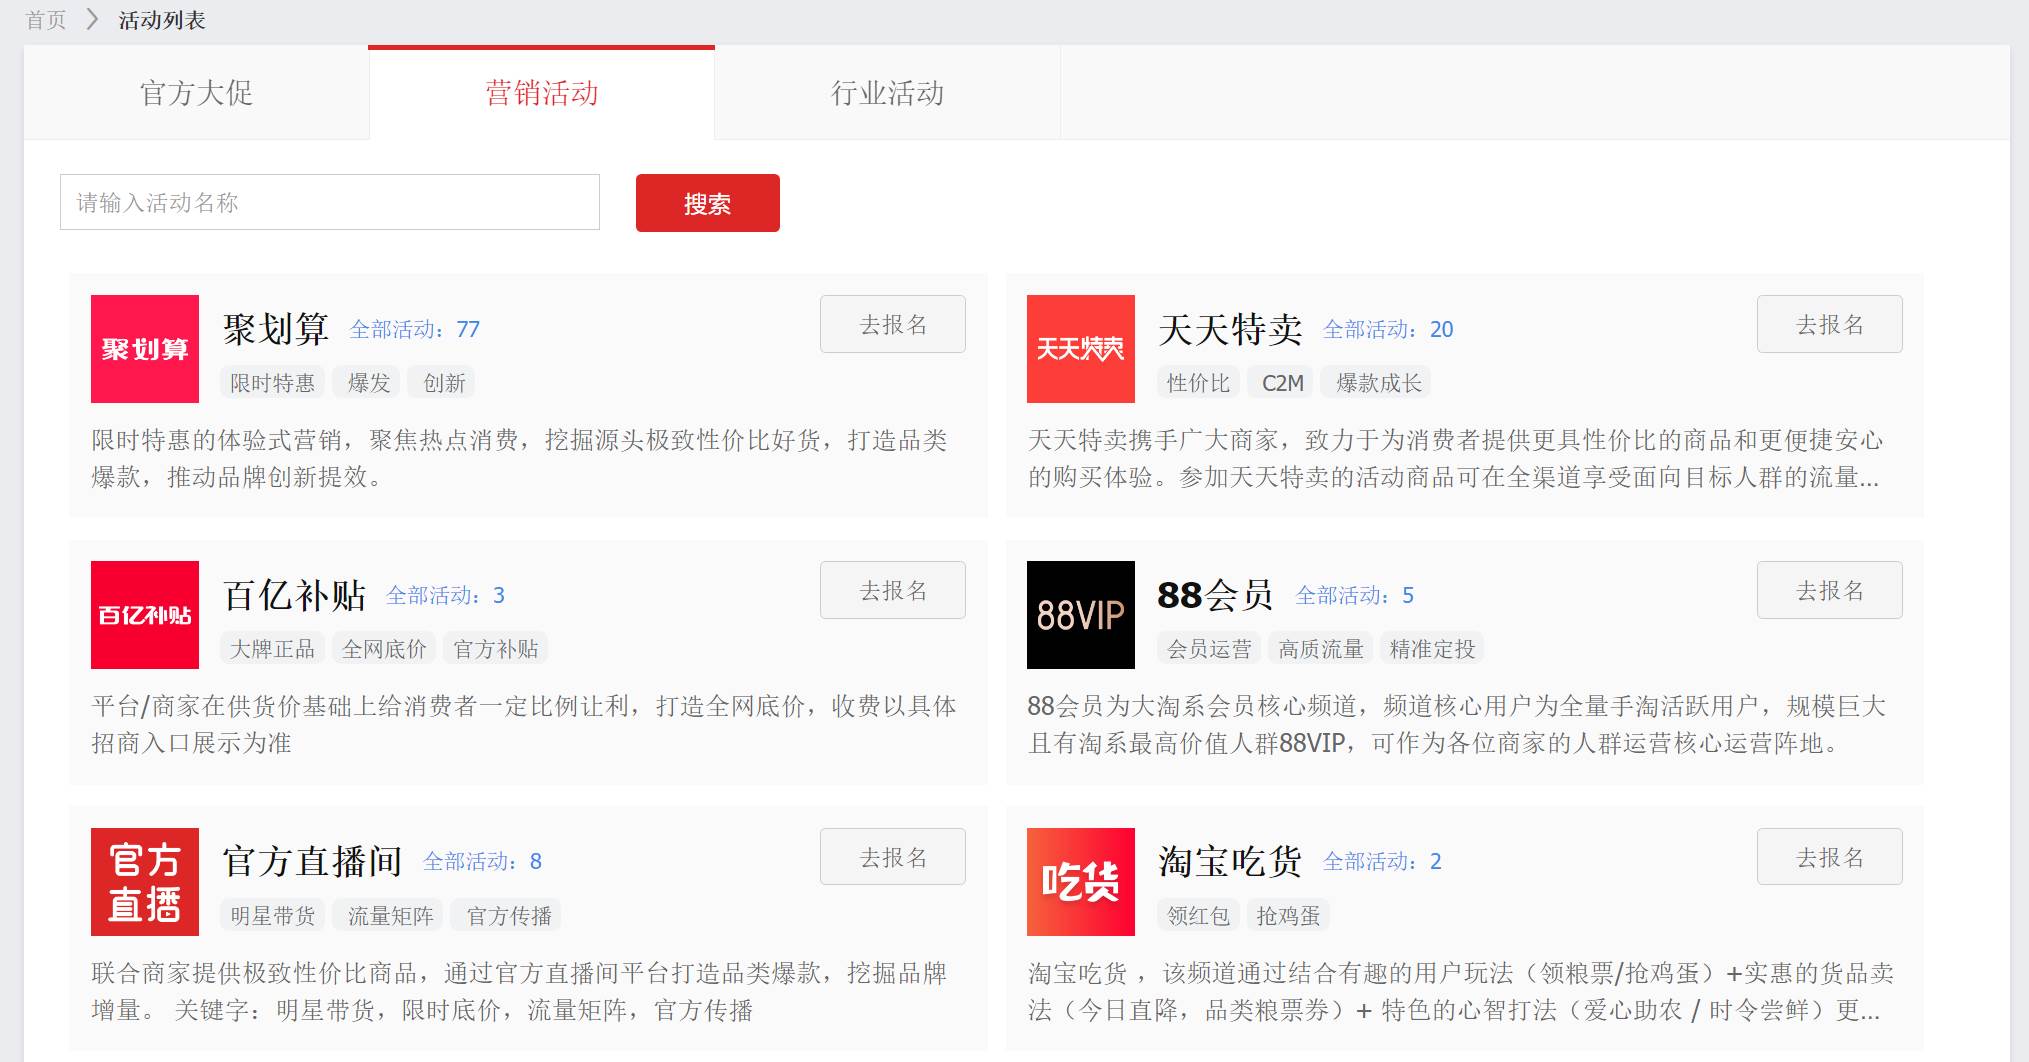Click description starting 联合商家提供极致性价比商品

(519, 991)
